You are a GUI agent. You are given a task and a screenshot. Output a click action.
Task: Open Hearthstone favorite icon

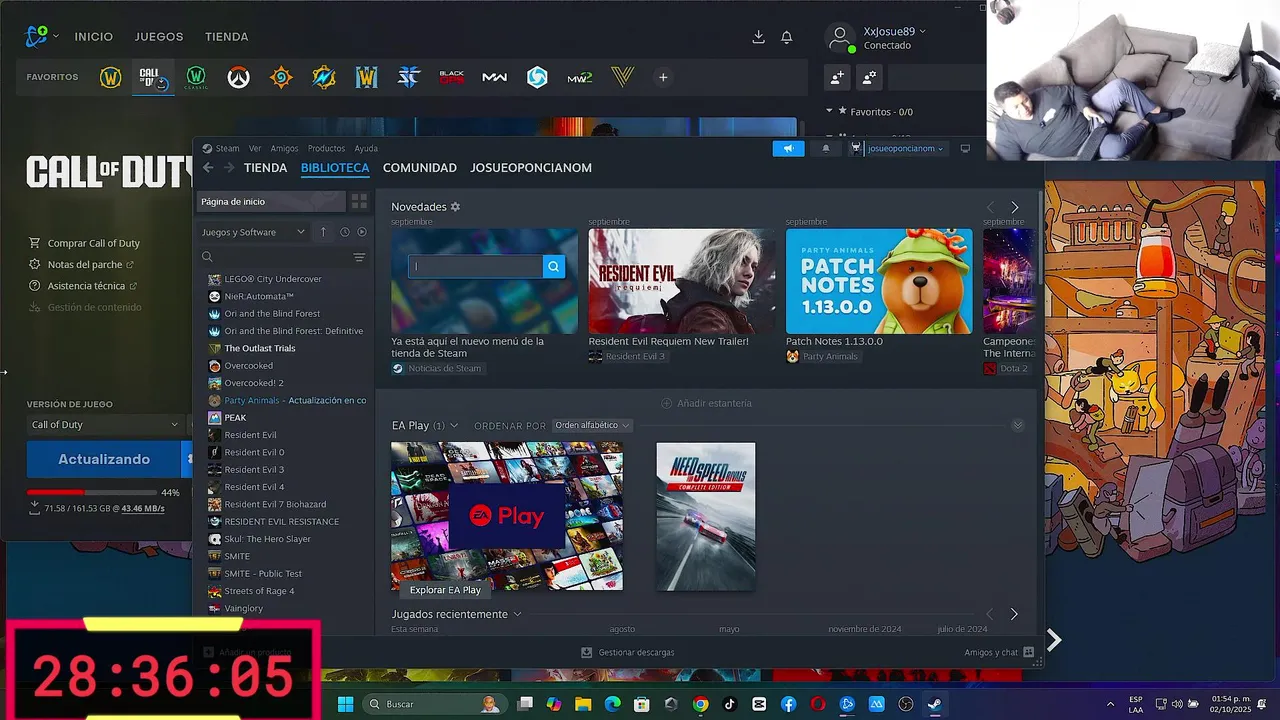click(281, 77)
